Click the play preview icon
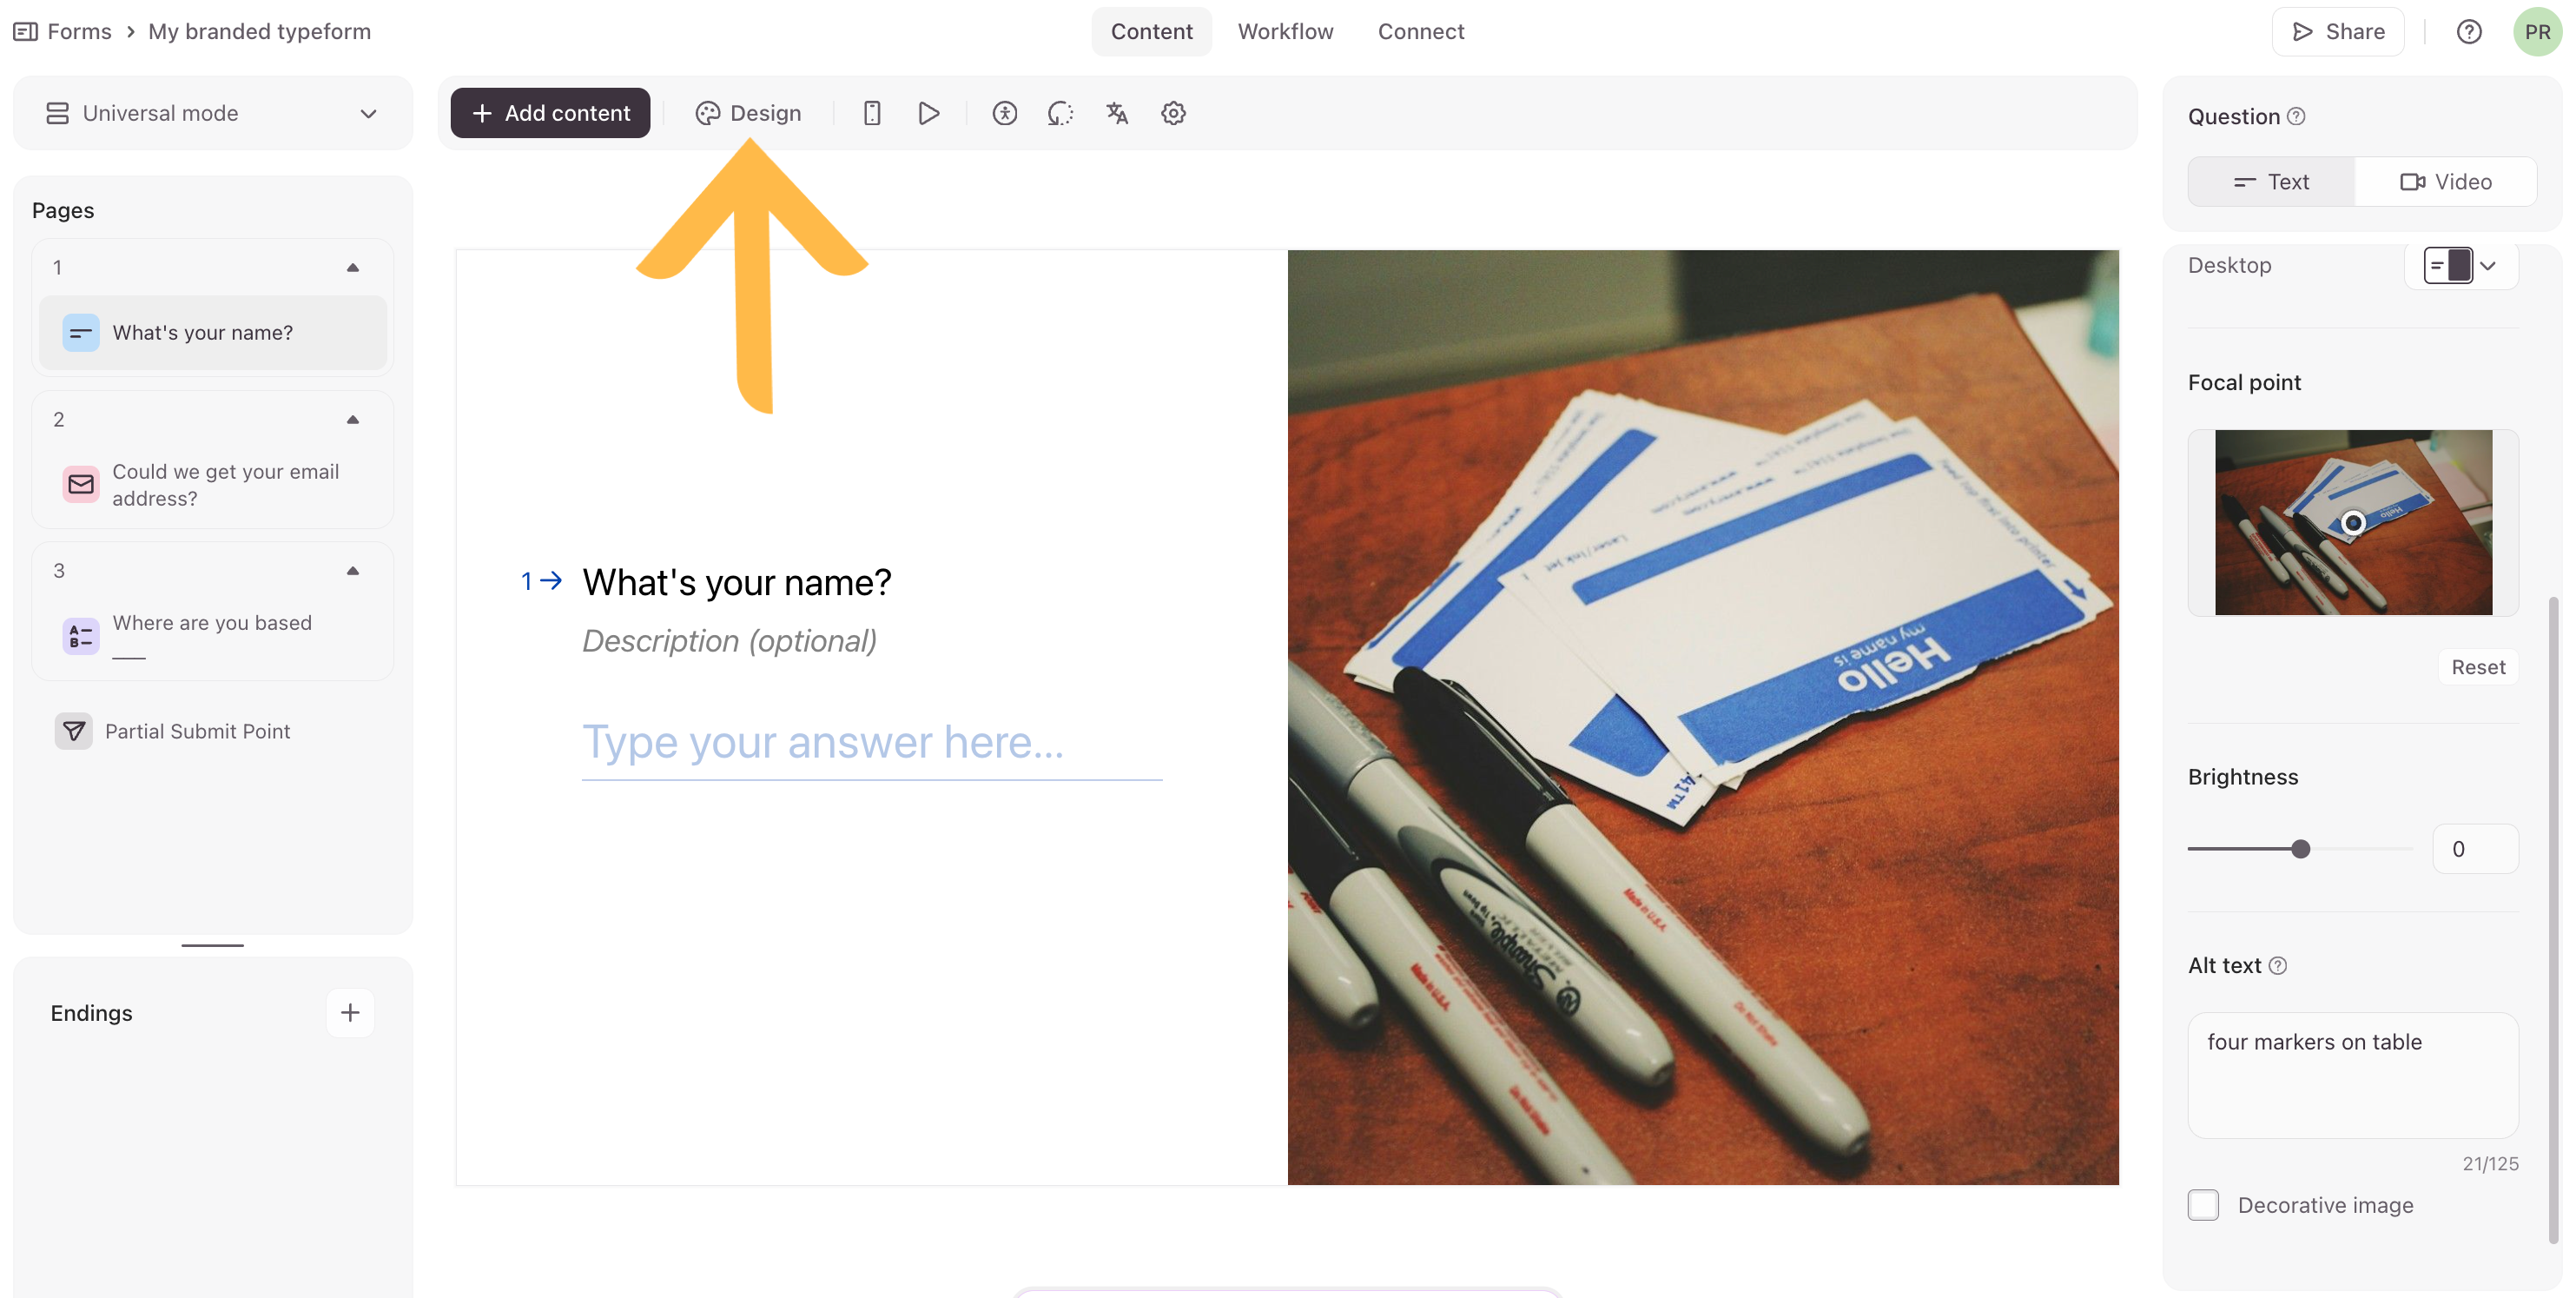This screenshot has width=2576, height=1298. (x=928, y=113)
